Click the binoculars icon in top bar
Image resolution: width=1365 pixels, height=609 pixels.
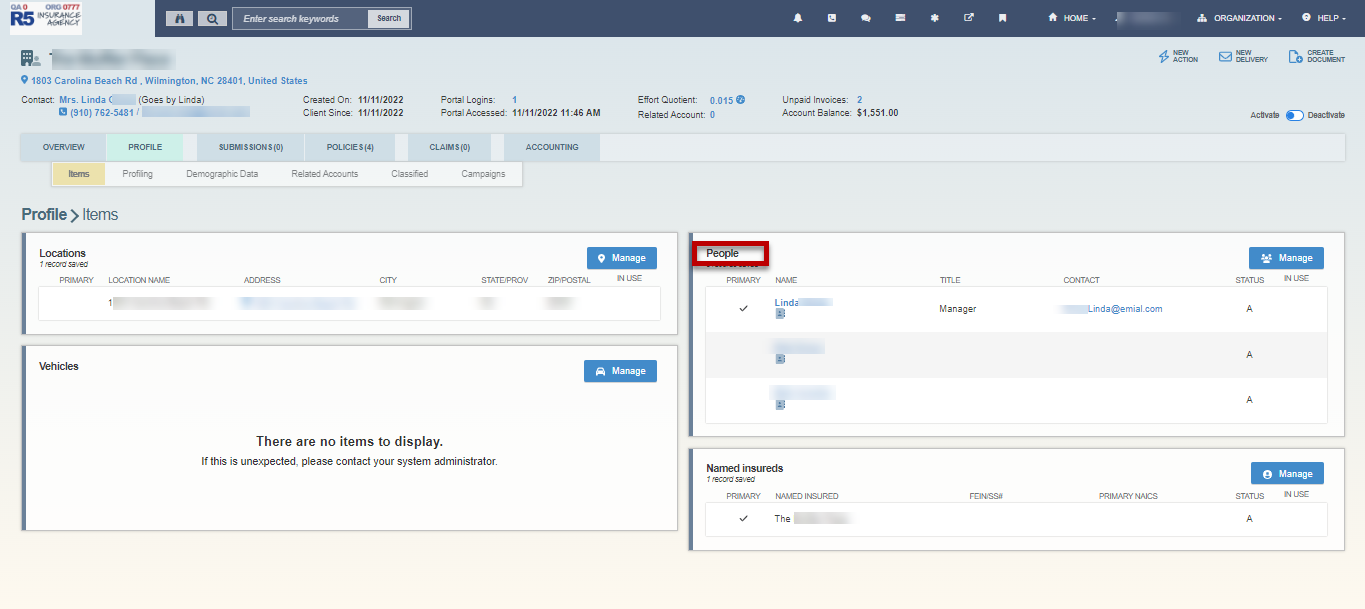pos(179,18)
